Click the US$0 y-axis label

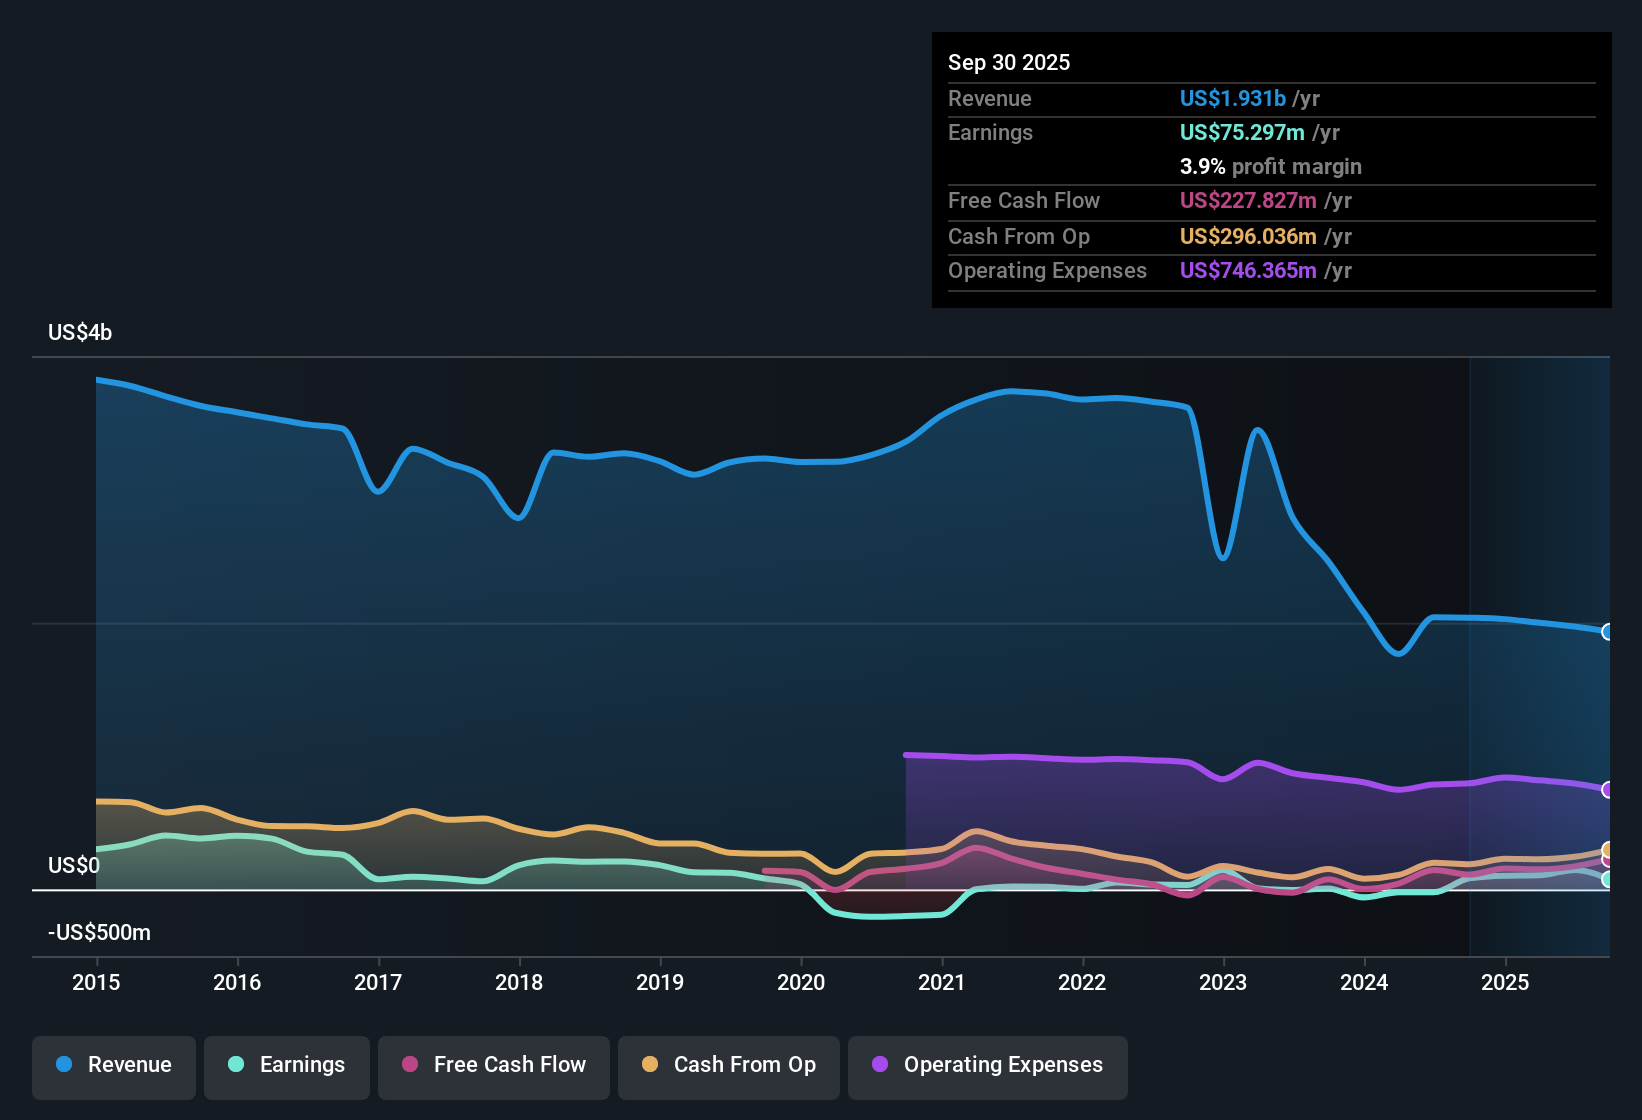[74, 865]
